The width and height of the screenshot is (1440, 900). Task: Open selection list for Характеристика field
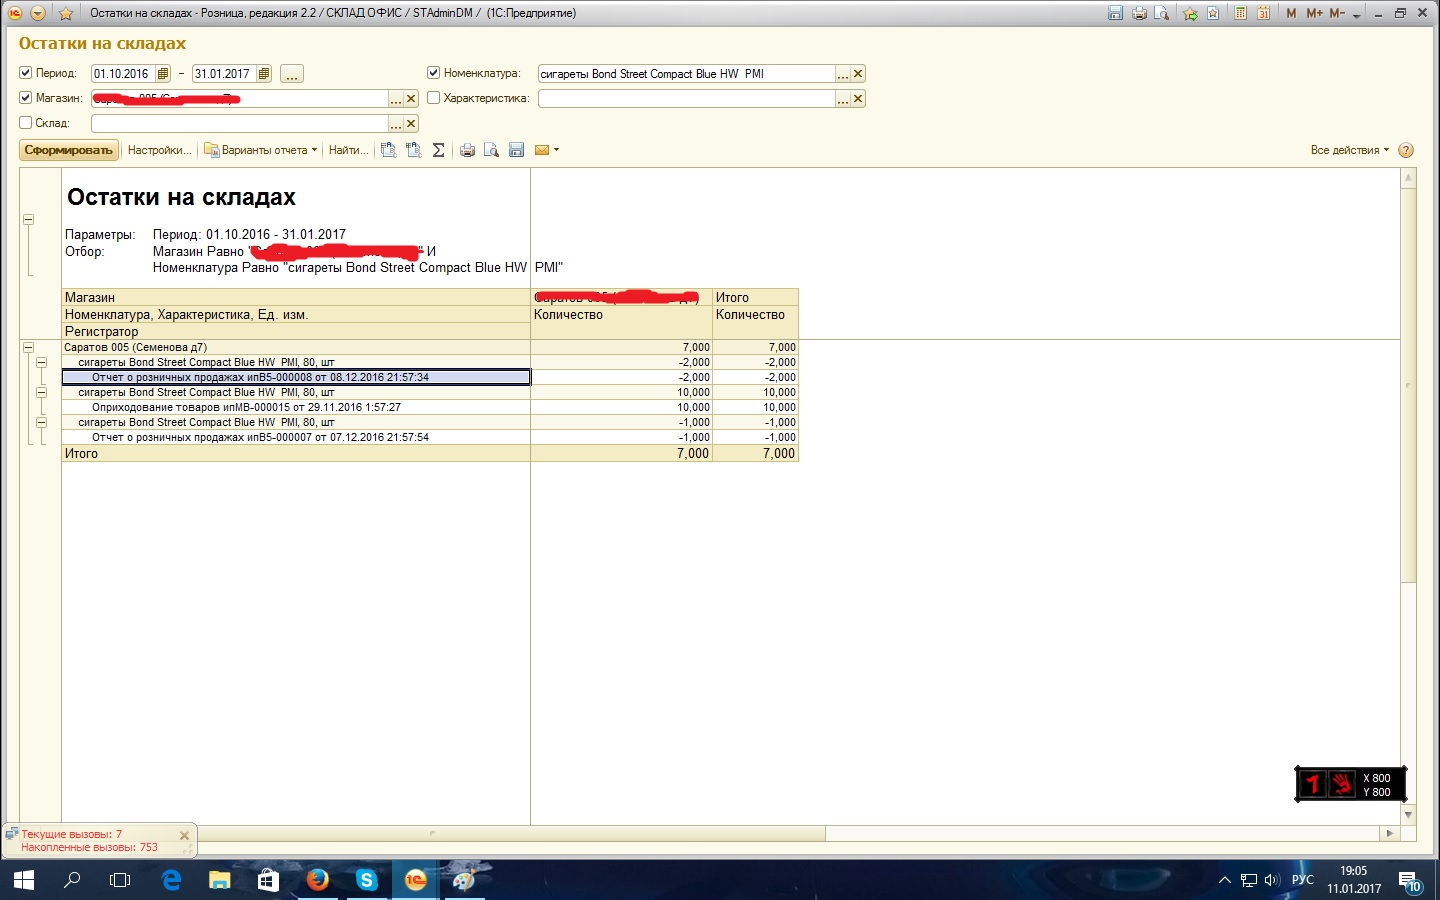tap(843, 99)
